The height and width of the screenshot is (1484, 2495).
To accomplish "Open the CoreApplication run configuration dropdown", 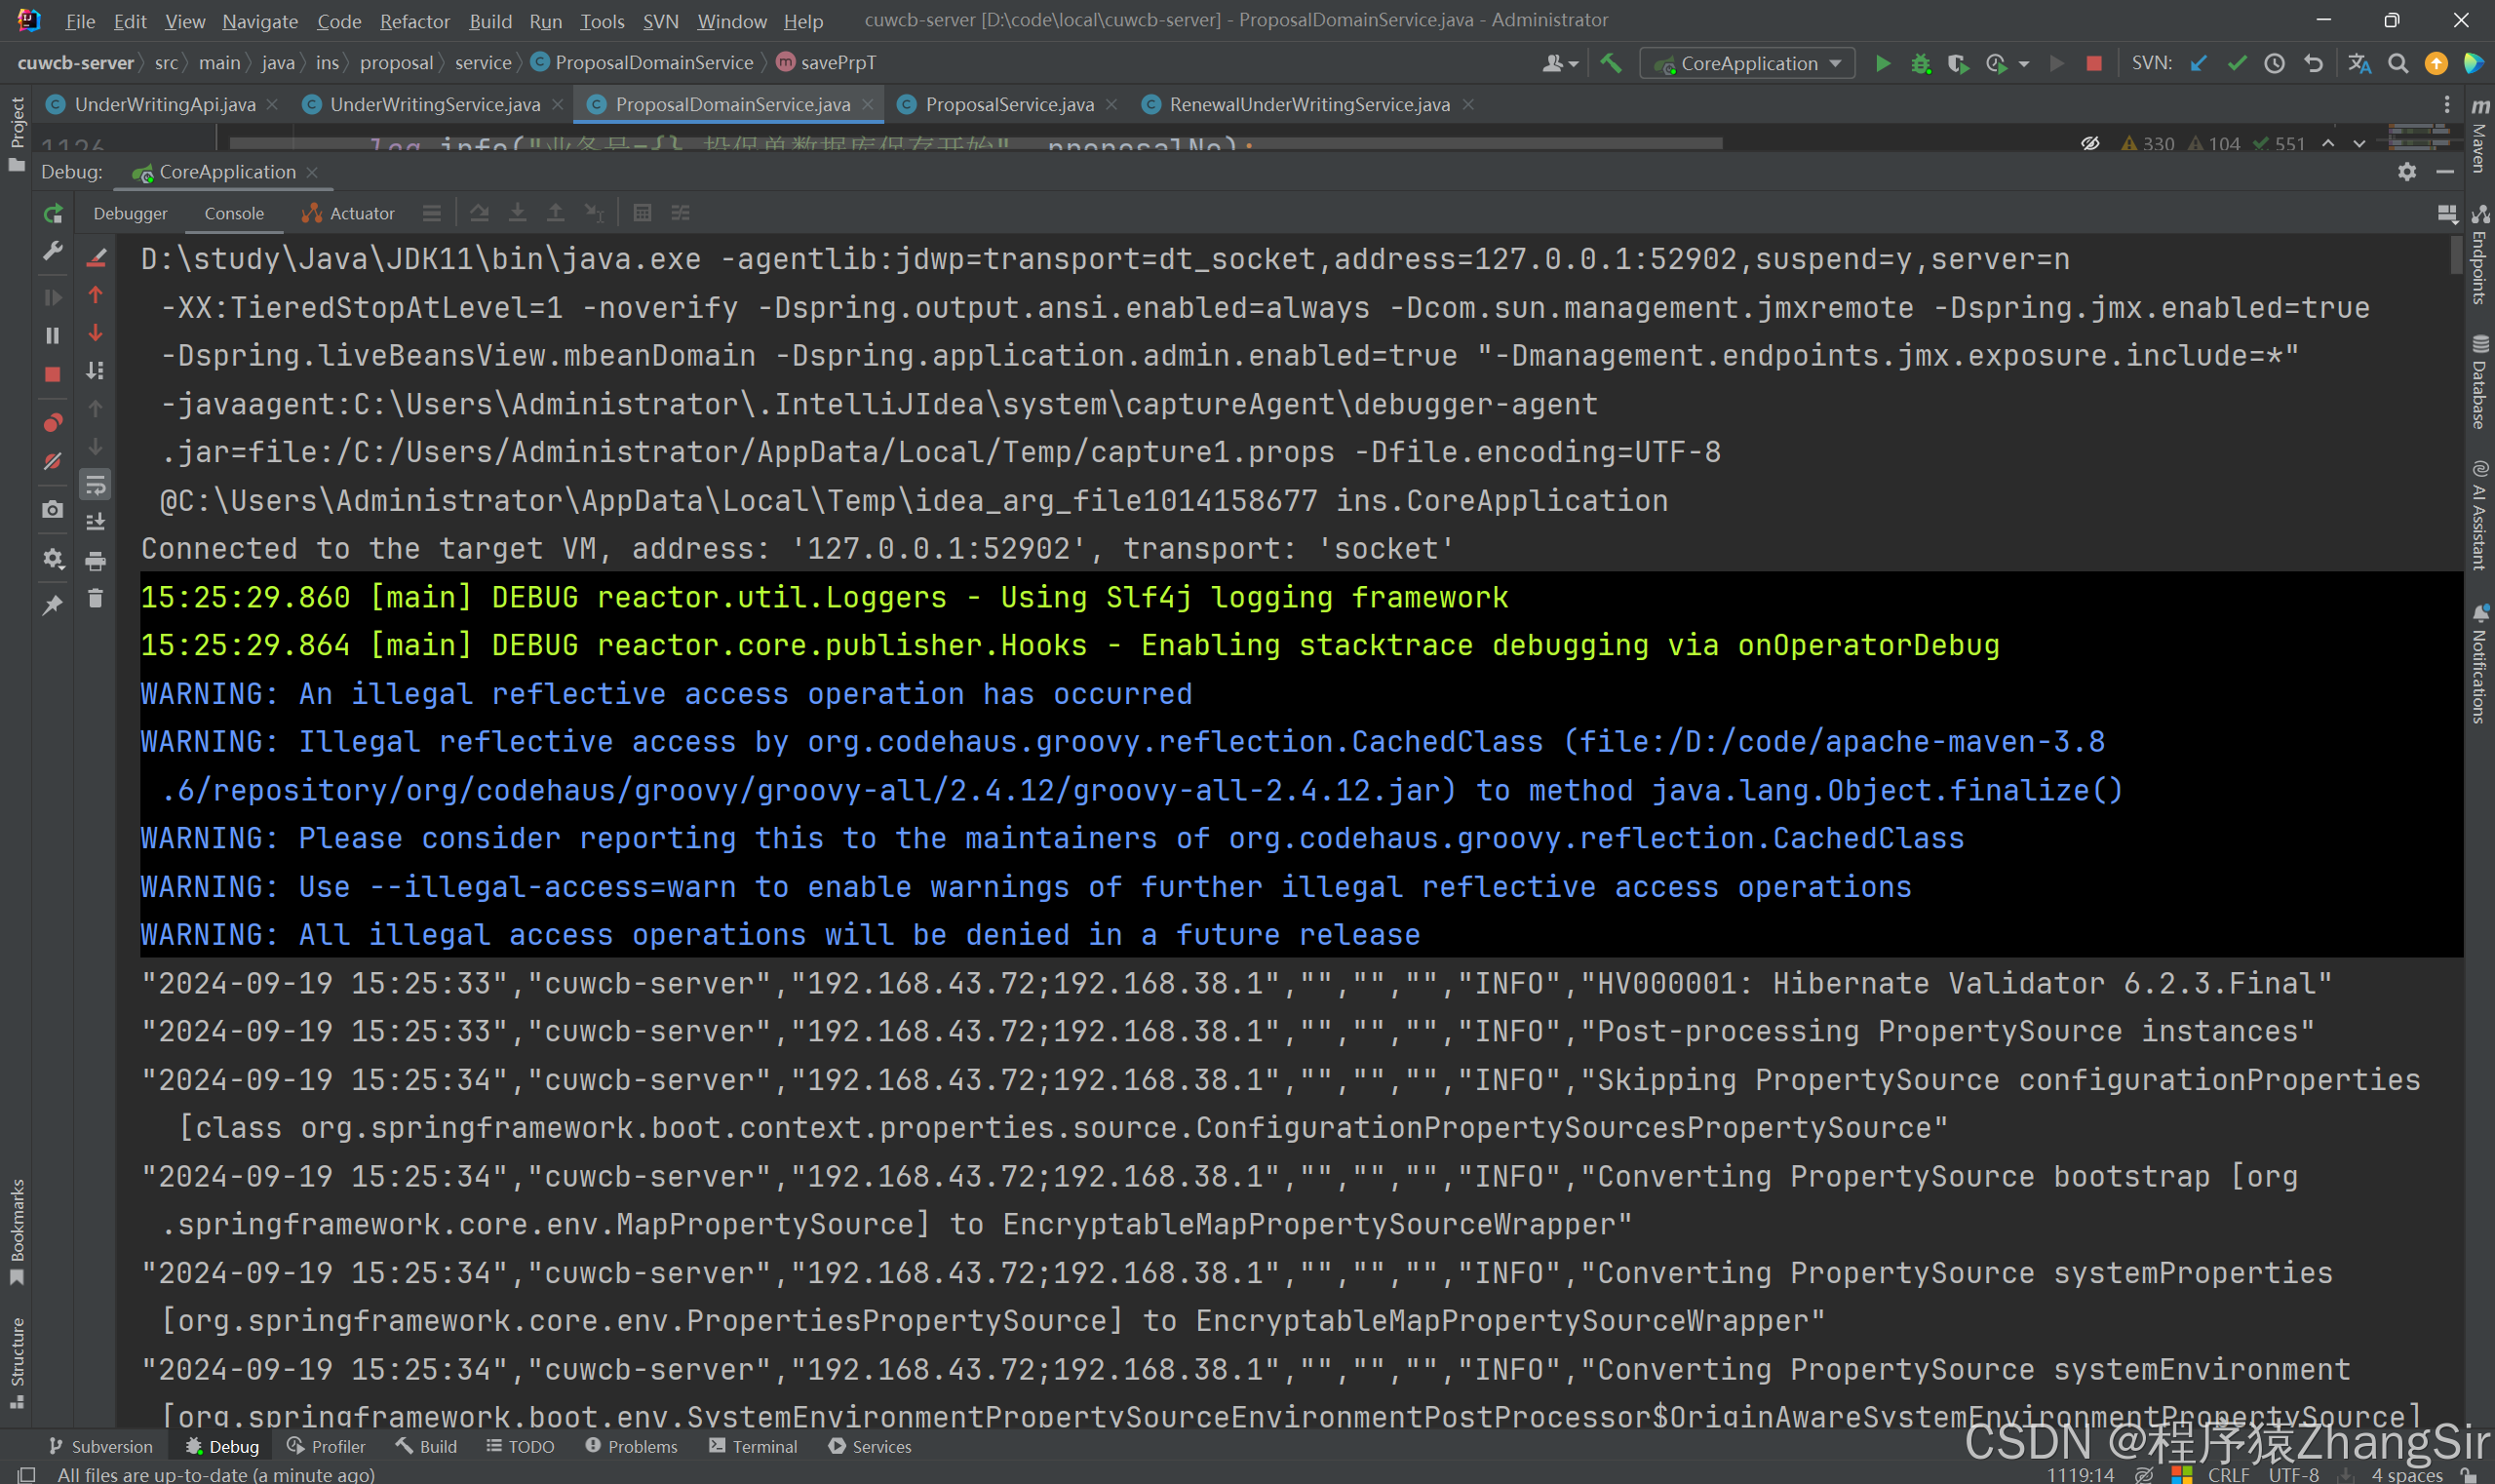I will (x=1748, y=63).
